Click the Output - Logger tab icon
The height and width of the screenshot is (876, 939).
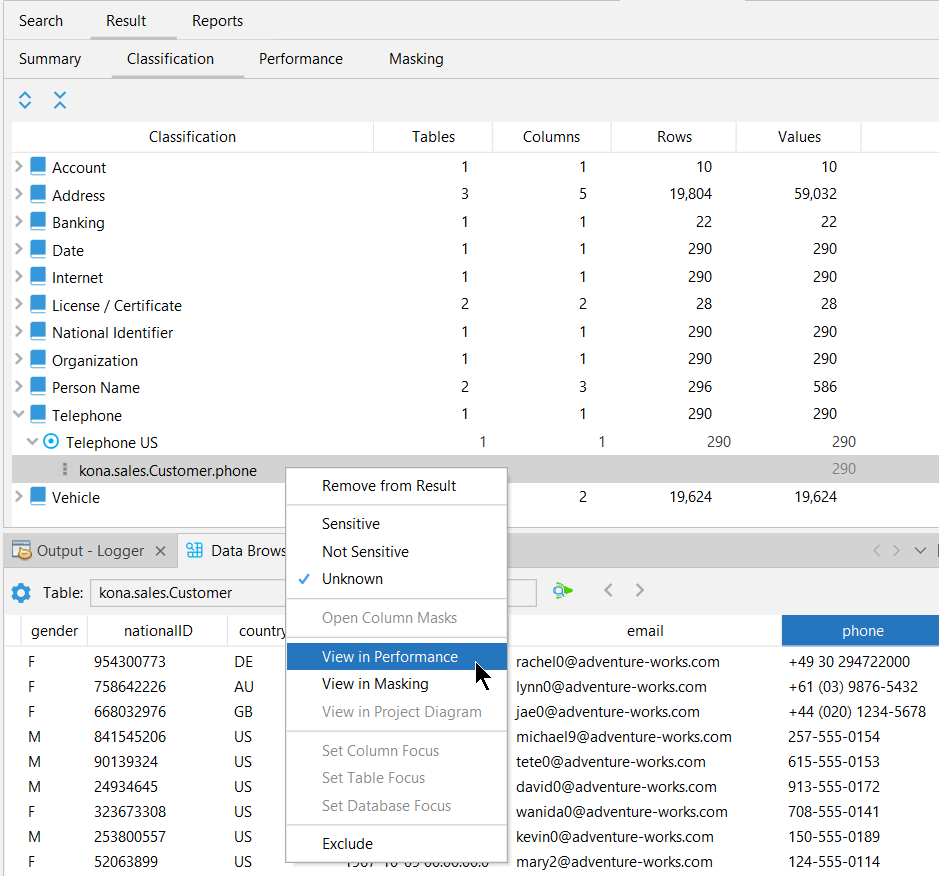tap(22, 550)
